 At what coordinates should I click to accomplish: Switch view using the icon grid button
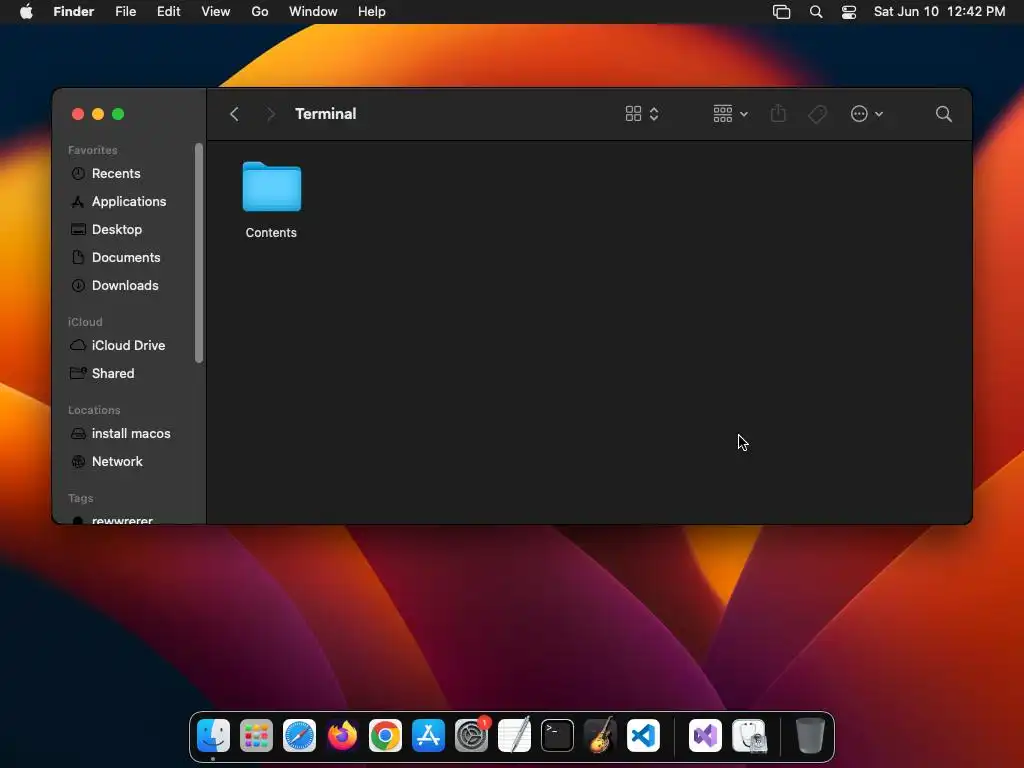(x=633, y=114)
